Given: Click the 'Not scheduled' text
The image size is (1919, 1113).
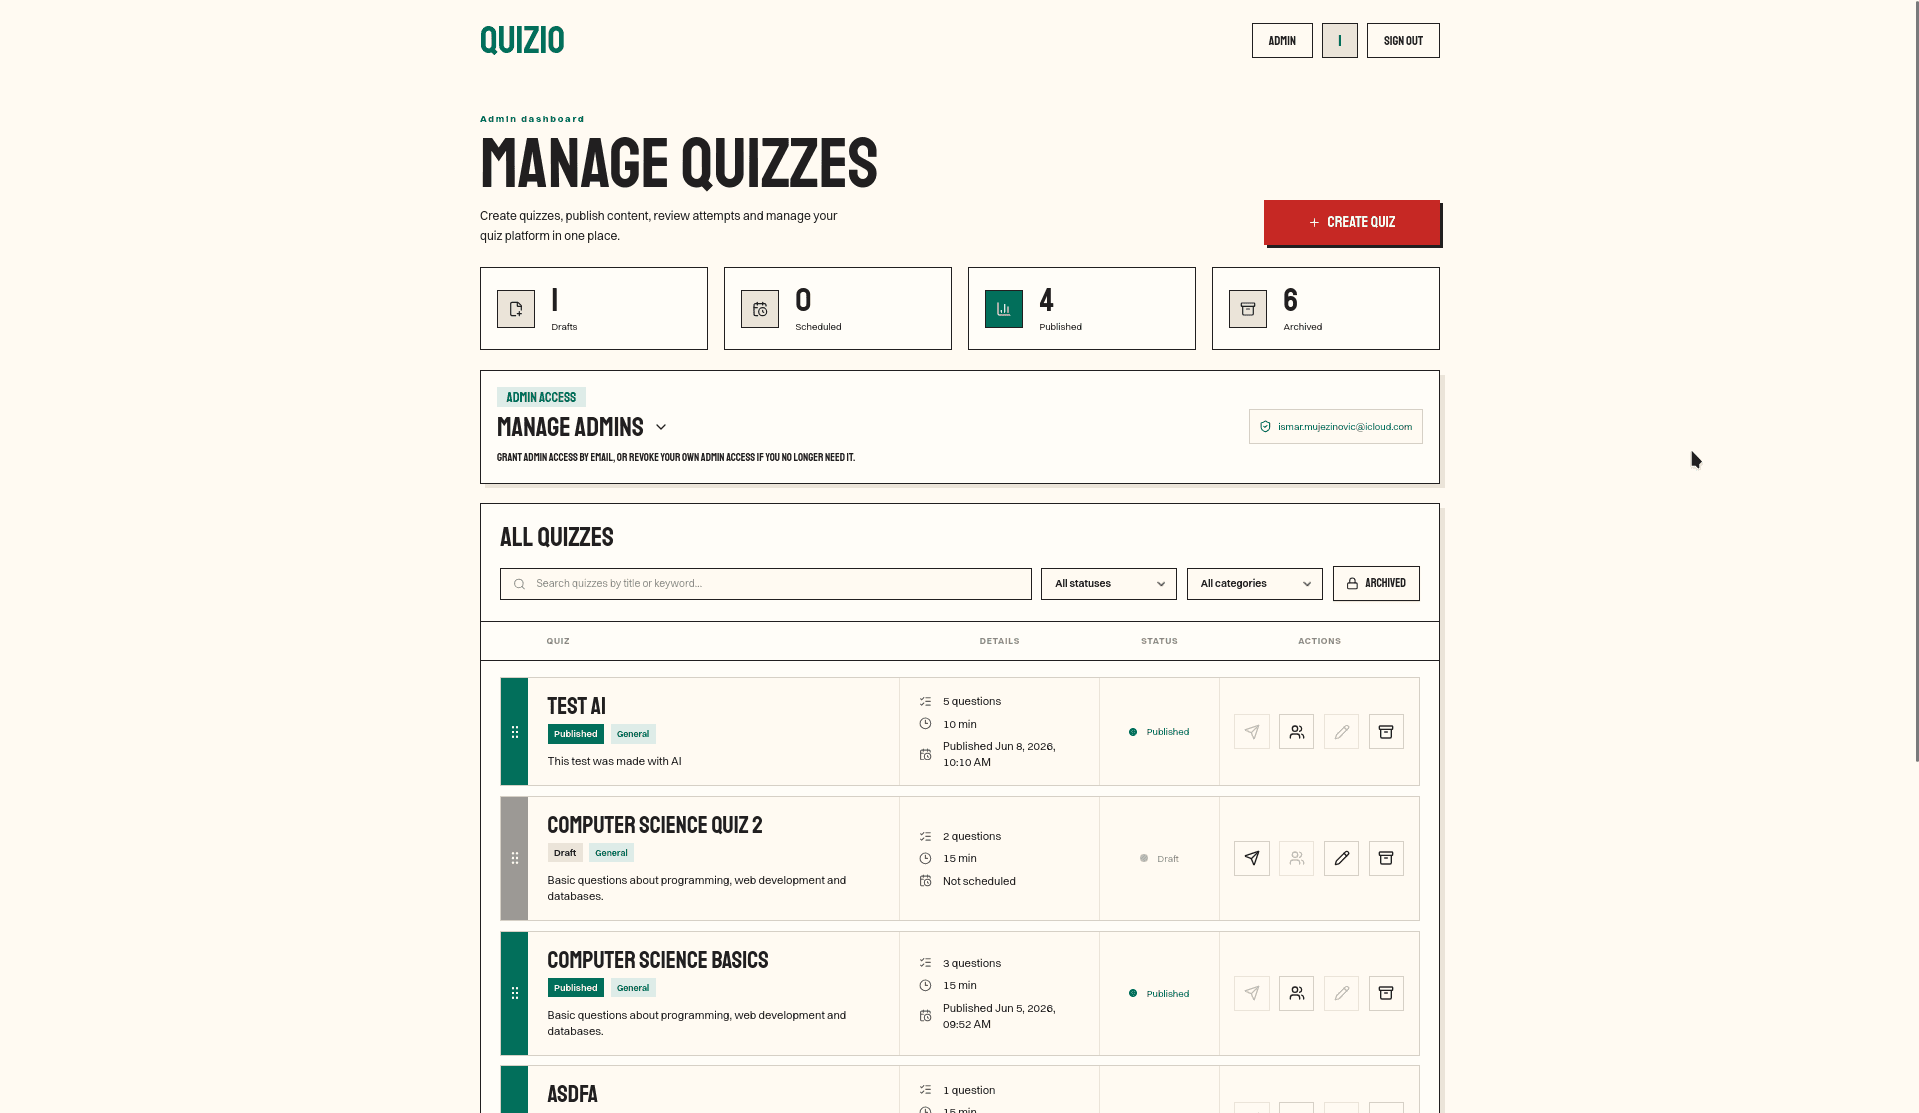Looking at the screenshot, I should tap(979, 881).
